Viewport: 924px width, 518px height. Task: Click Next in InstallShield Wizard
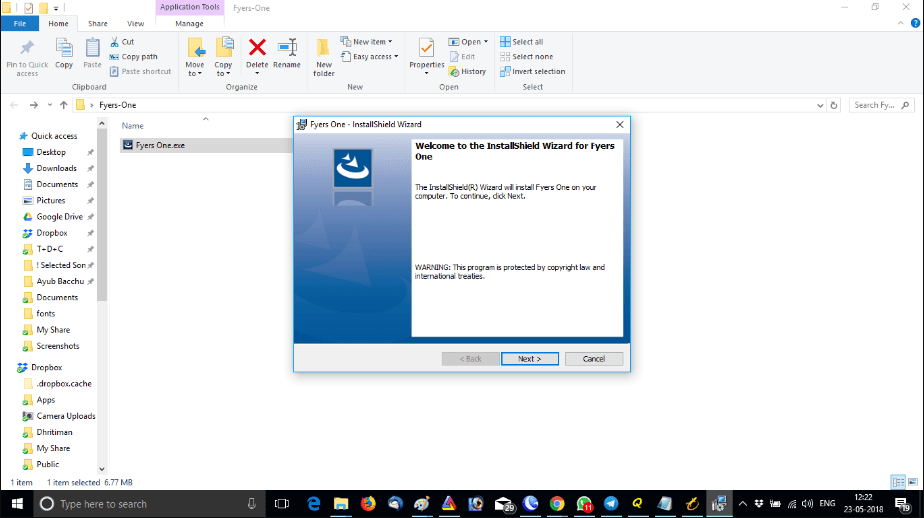tap(529, 359)
